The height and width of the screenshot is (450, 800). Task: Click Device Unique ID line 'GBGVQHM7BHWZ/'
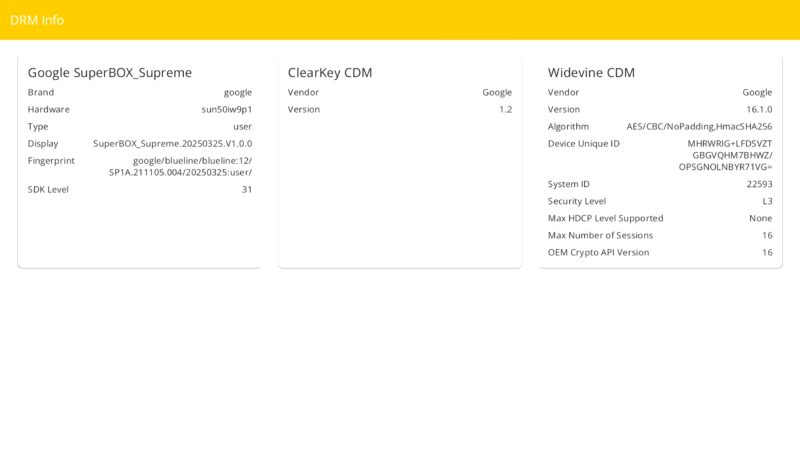pyautogui.click(x=732, y=155)
